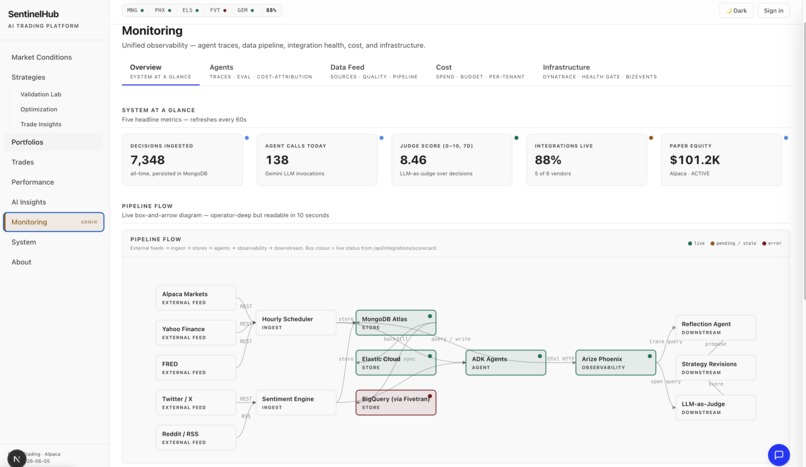This screenshot has height=467, width=806.
Task: Select the Hourly Scheduler ingest node
Action: tap(296, 323)
